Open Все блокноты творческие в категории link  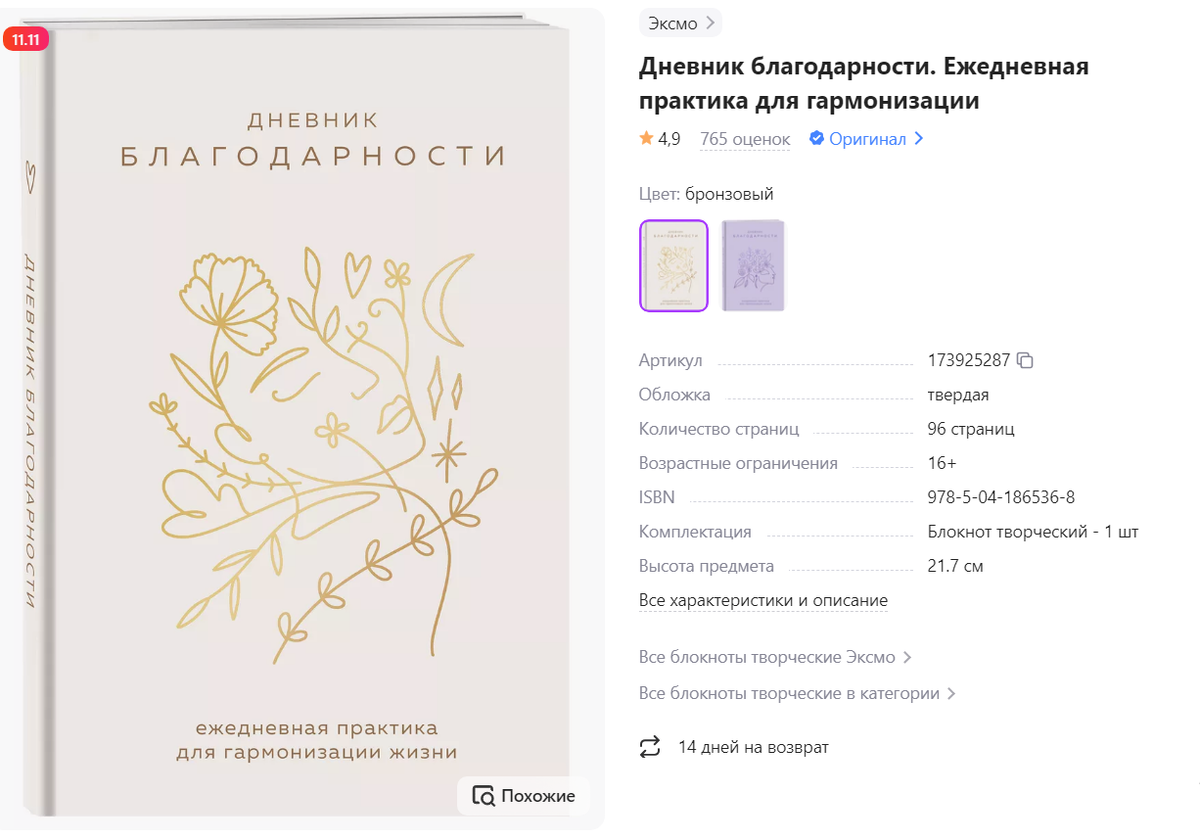pyautogui.click(x=797, y=693)
